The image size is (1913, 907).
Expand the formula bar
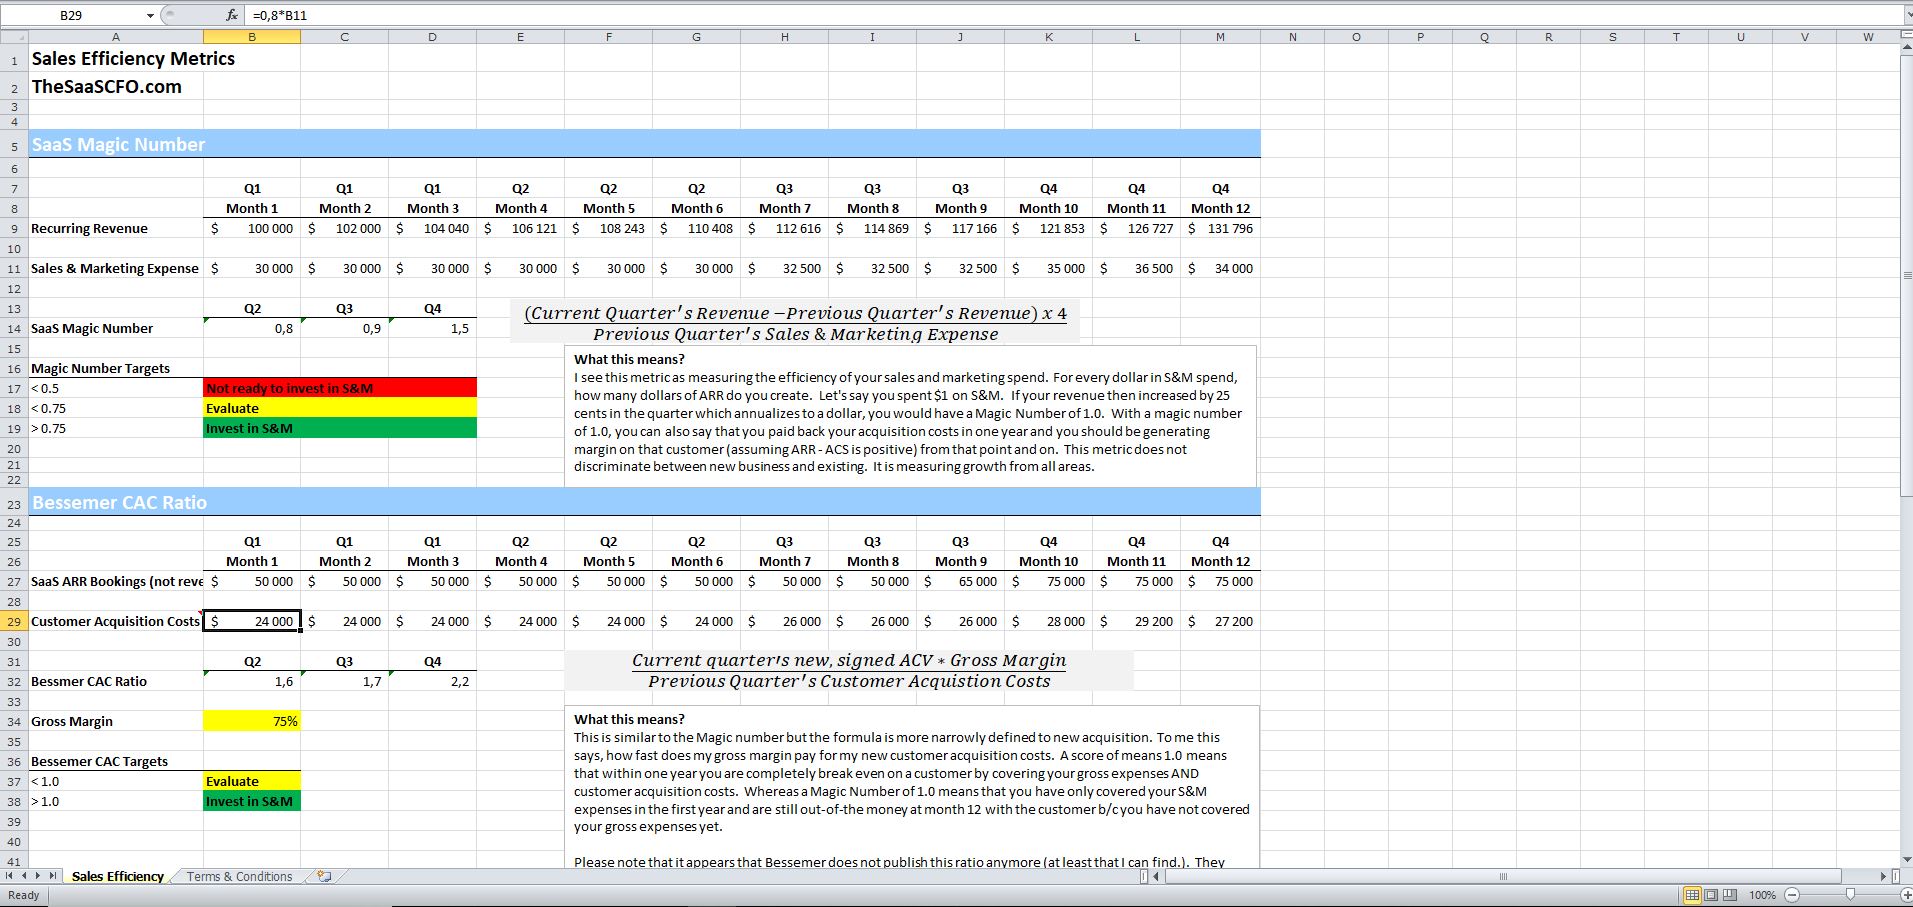[1904, 15]
